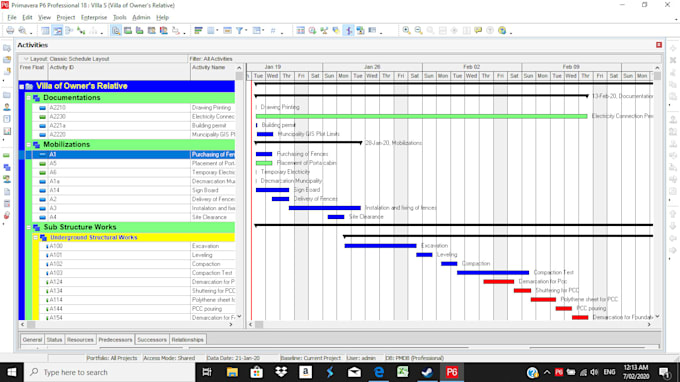Collapse the Mobilizations WBS group
The width and height of the screenshot is (680, 382).
[29, 144]
